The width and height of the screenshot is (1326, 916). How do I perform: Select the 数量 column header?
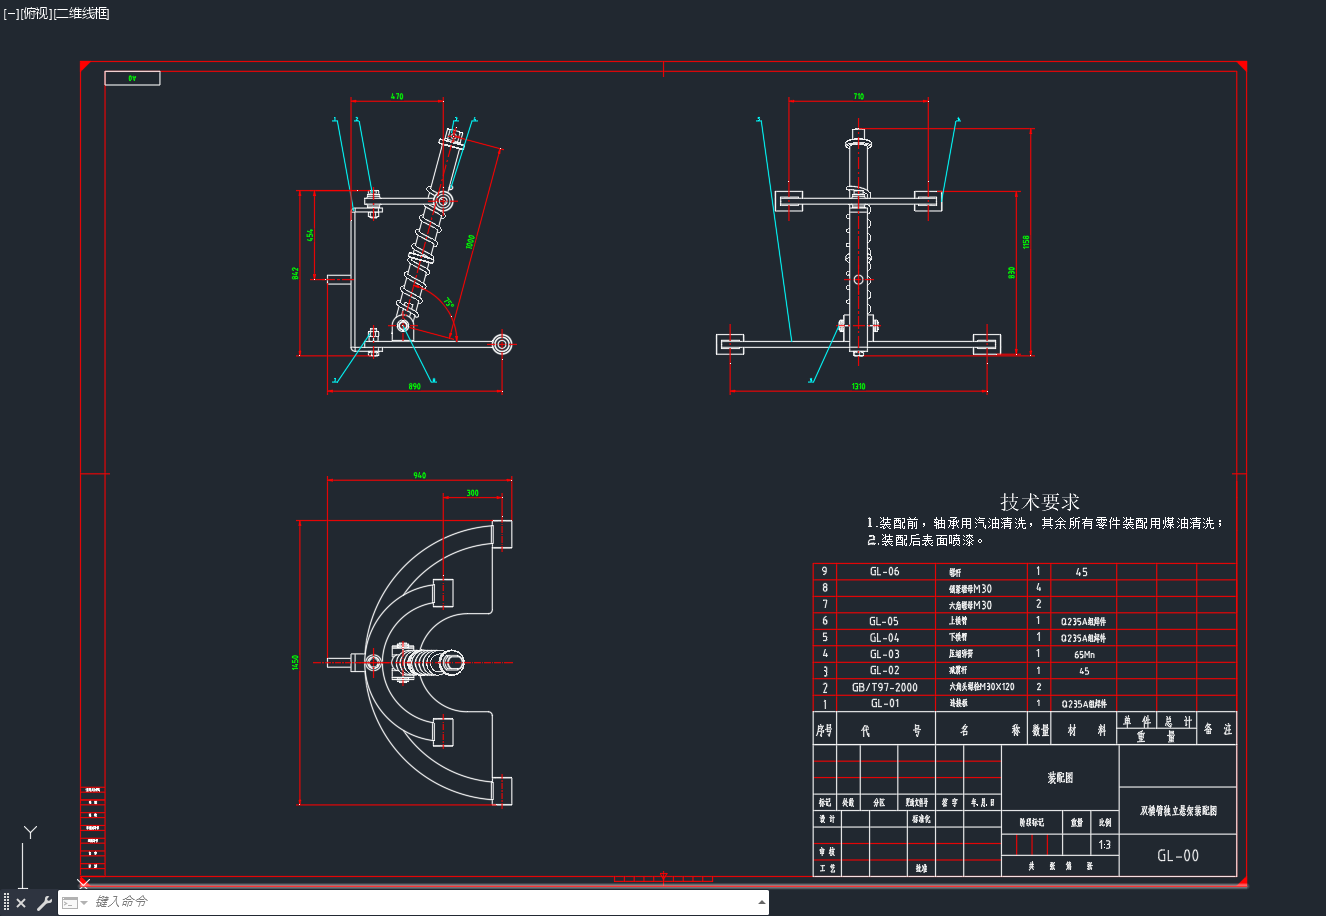point(1040,730)
